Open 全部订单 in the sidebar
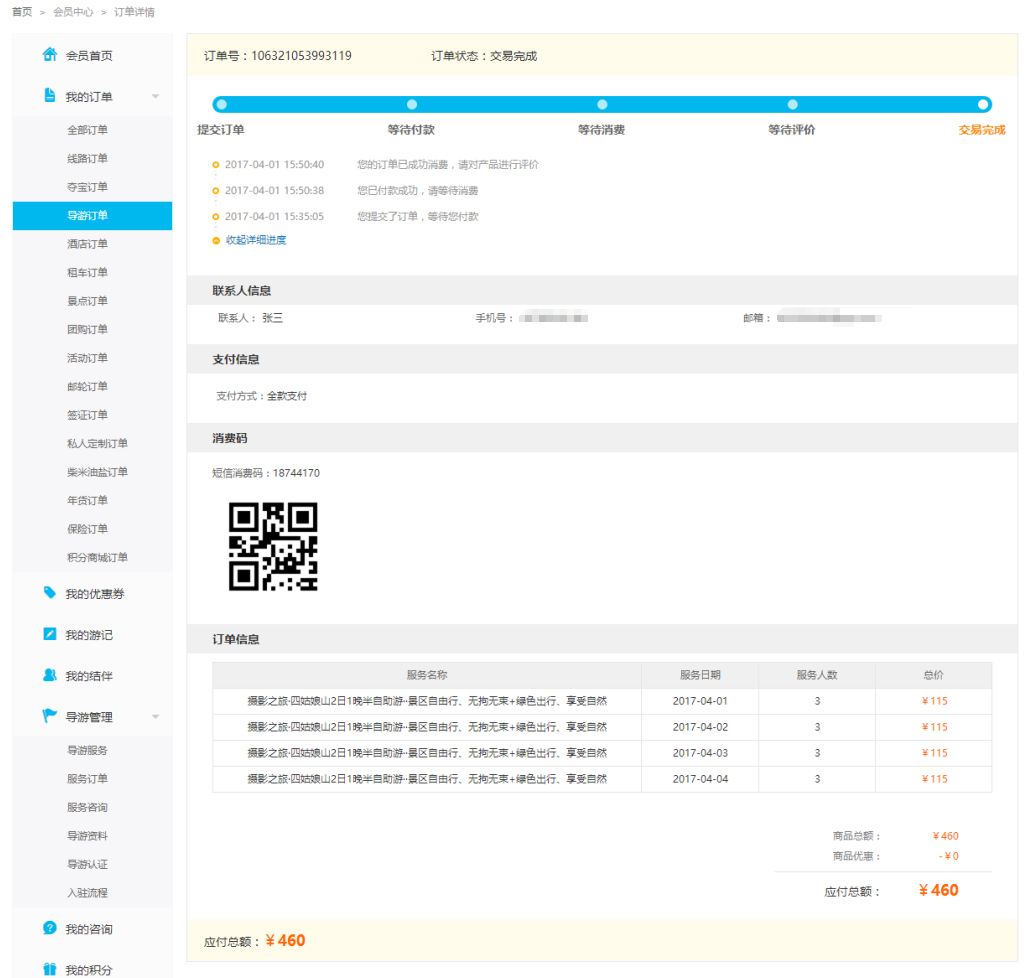Viewport: 1032px width, 978px height. pyautogui.click(x=88, y=130)
